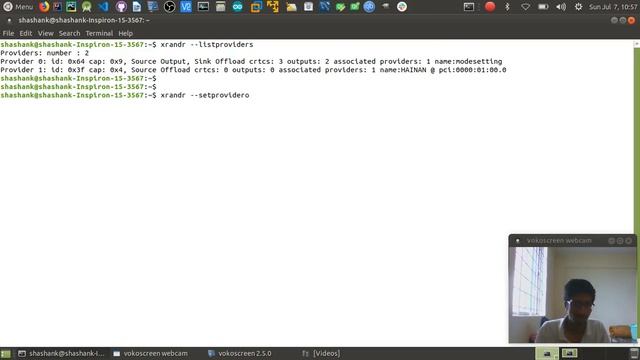Maximize the terminal window
This screenshot has width=640, height=360.
pyautogui.click(x=623, y=20)
